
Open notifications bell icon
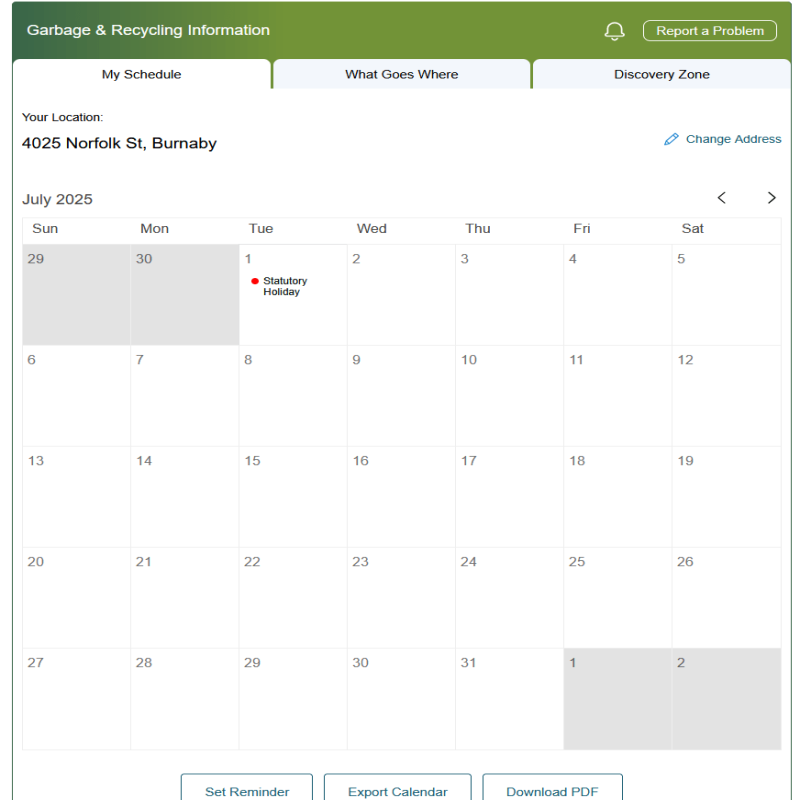614,31
